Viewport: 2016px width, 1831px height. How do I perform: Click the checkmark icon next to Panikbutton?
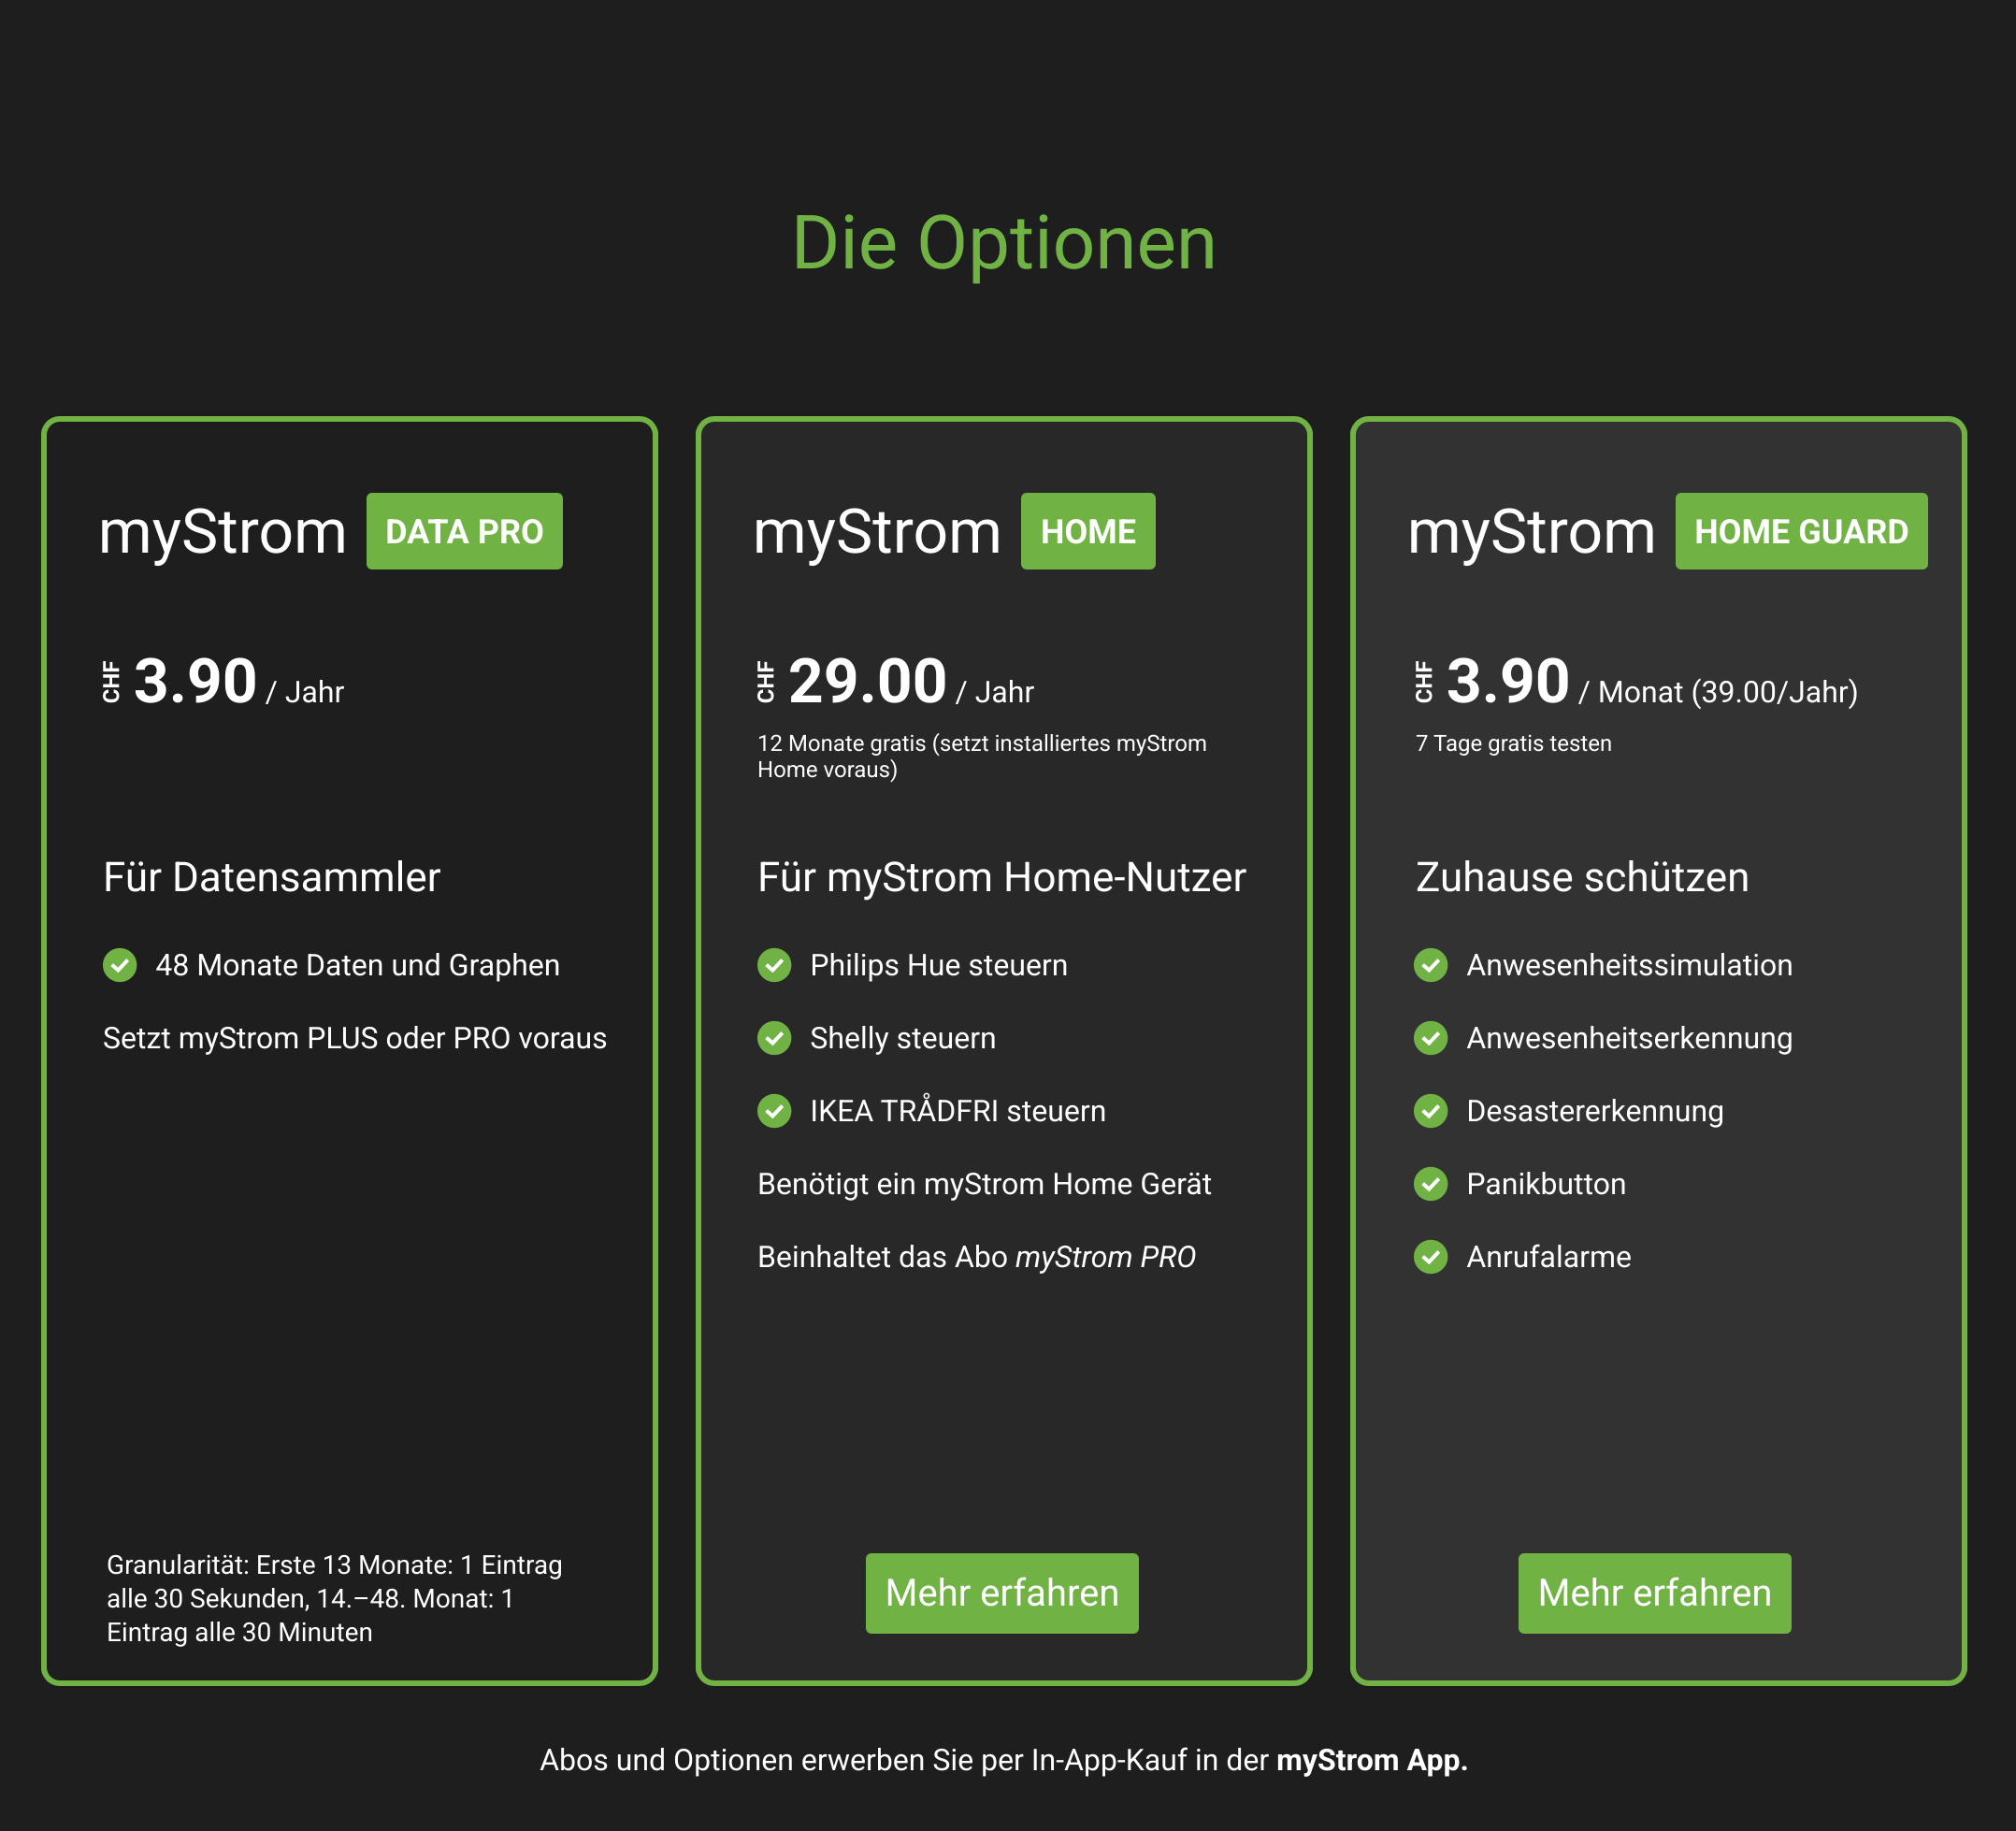(x=1430, y=1184)
